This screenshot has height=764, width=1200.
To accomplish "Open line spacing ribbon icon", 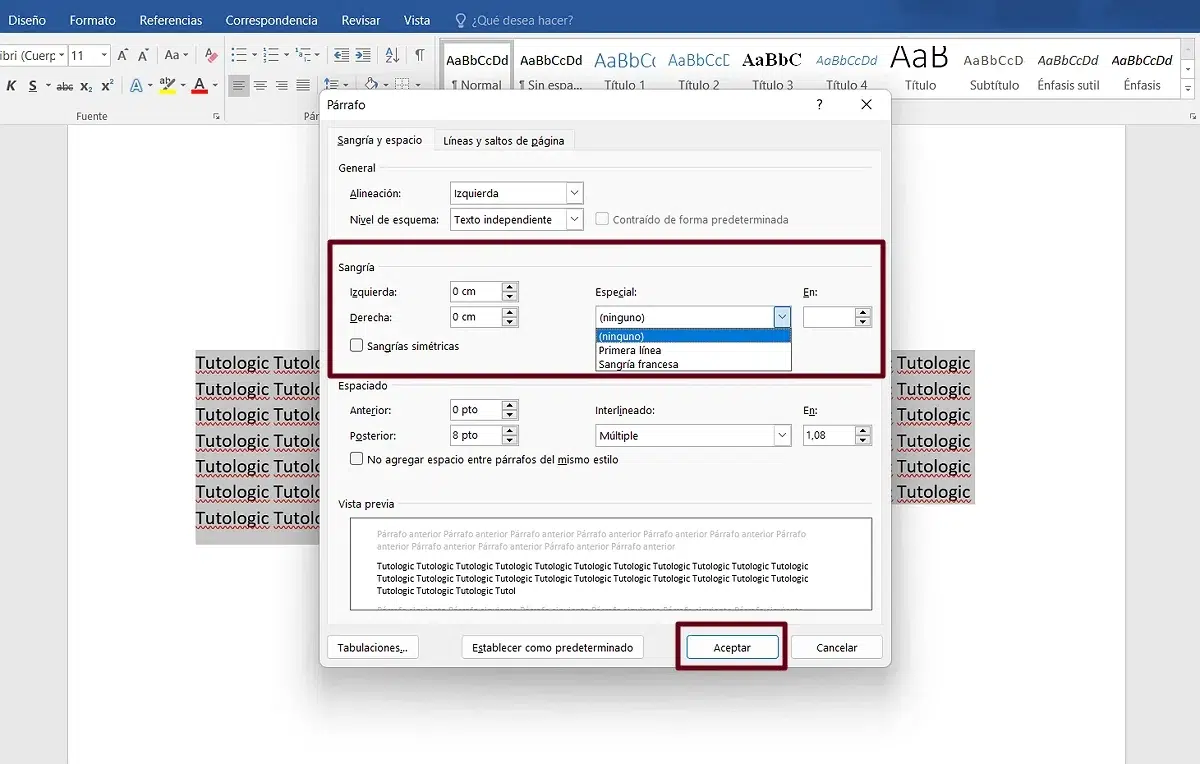I will [332, 86].
